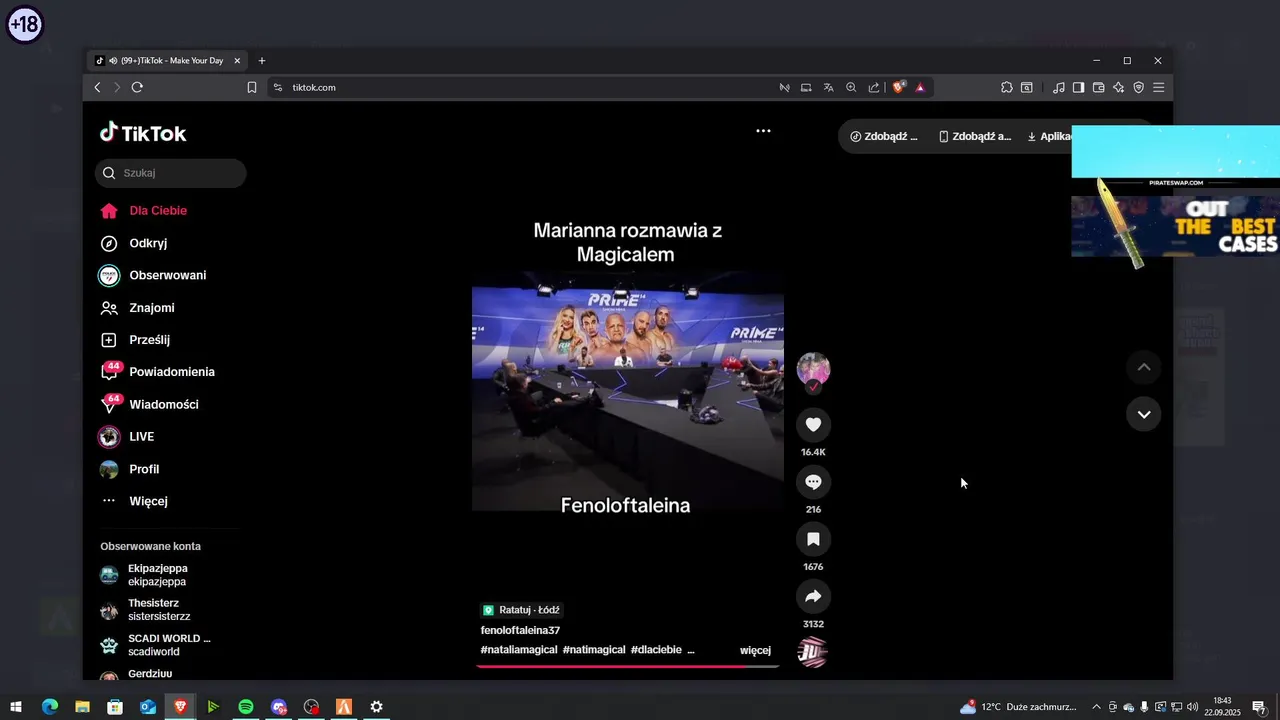This screenshot has width=1280, height=720.
Task: Open the media control music note icon
Action: tap(1059, 87)
